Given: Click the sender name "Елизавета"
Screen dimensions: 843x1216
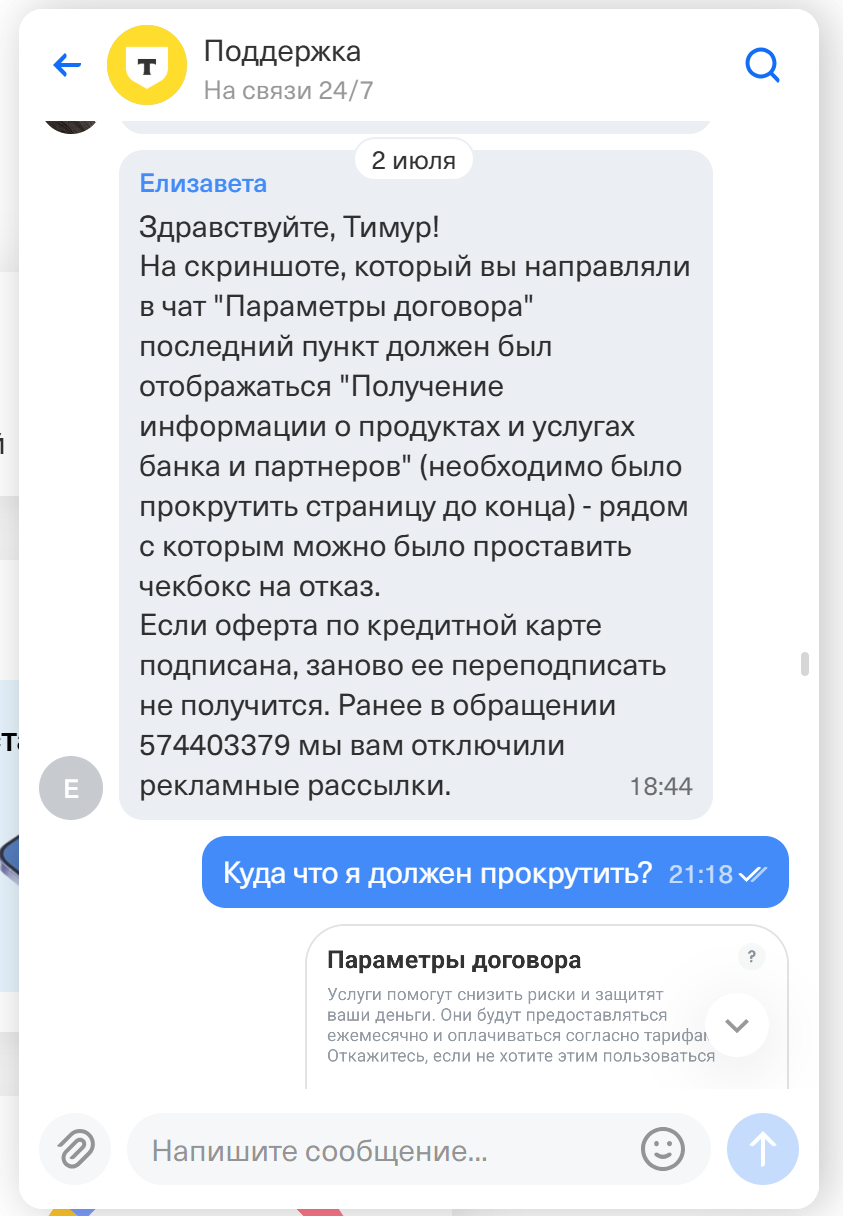Looking at the screenshot, I should pyautogui.click(x=203, y=184).
